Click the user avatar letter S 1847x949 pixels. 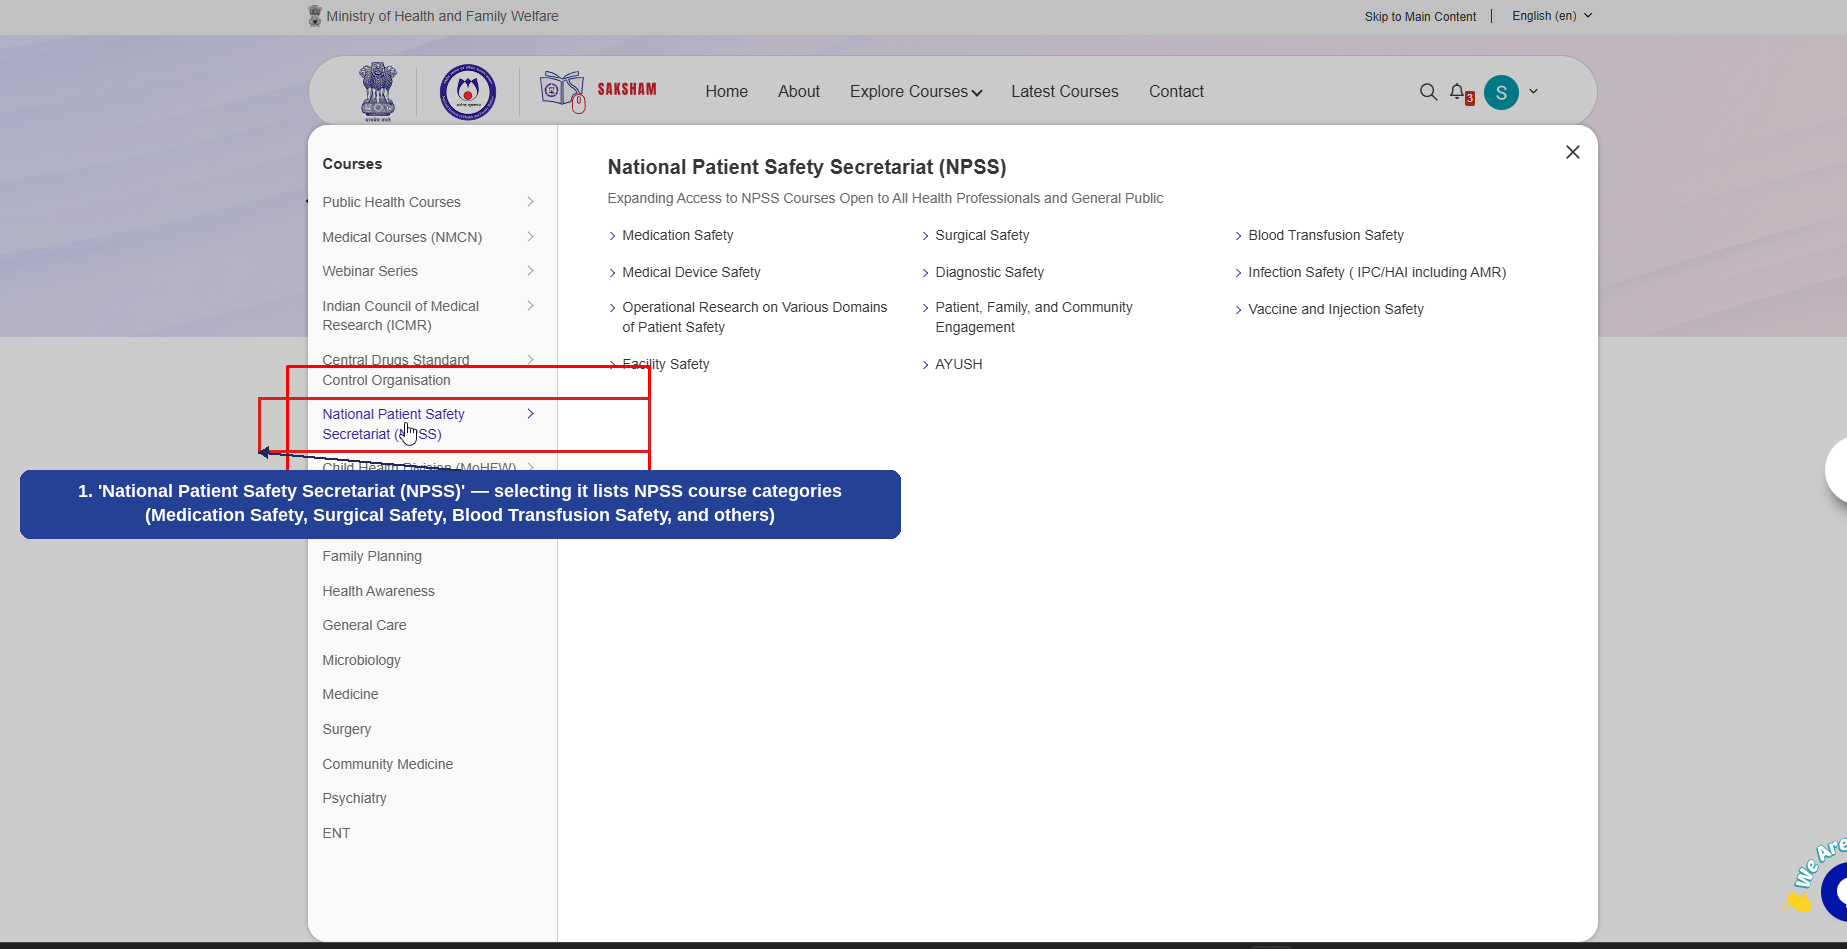(x=1501, y=92)
